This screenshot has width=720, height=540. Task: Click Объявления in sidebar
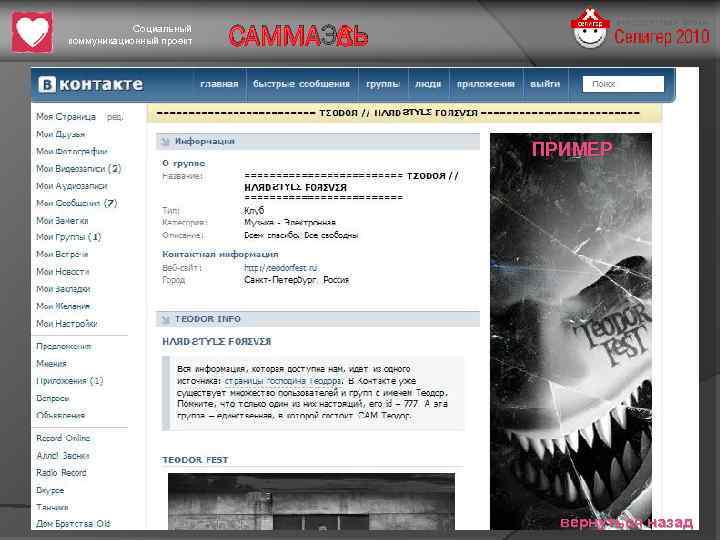[61, 415]
